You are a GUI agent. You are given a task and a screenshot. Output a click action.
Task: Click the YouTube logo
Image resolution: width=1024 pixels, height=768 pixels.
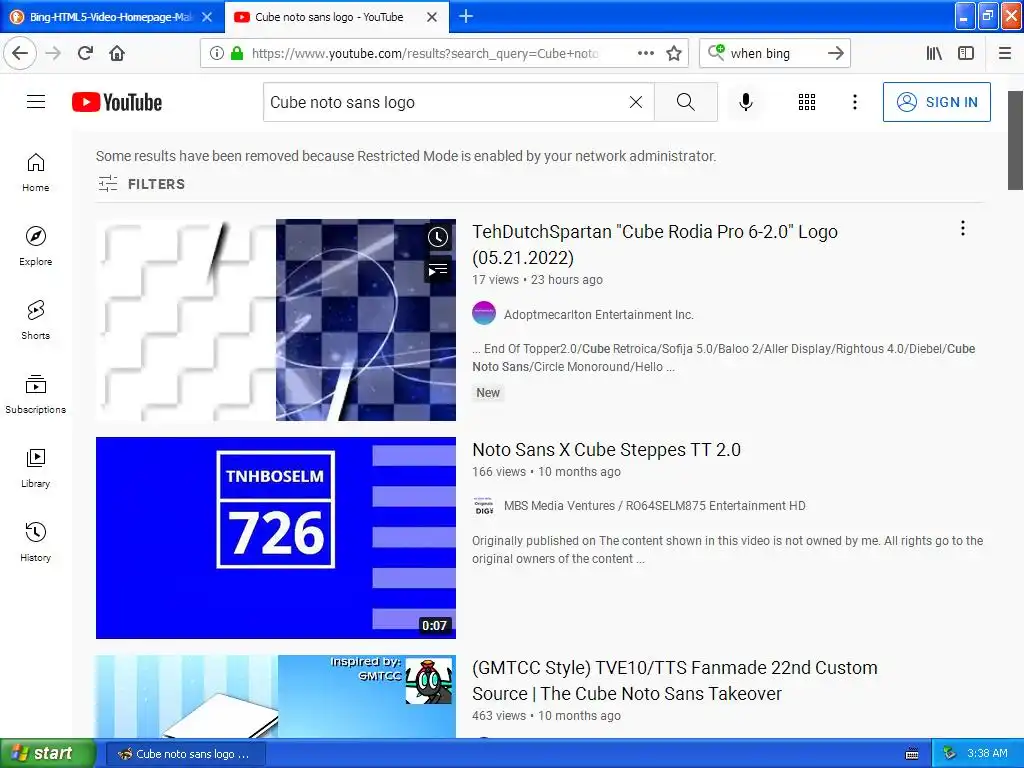point(117,102)
